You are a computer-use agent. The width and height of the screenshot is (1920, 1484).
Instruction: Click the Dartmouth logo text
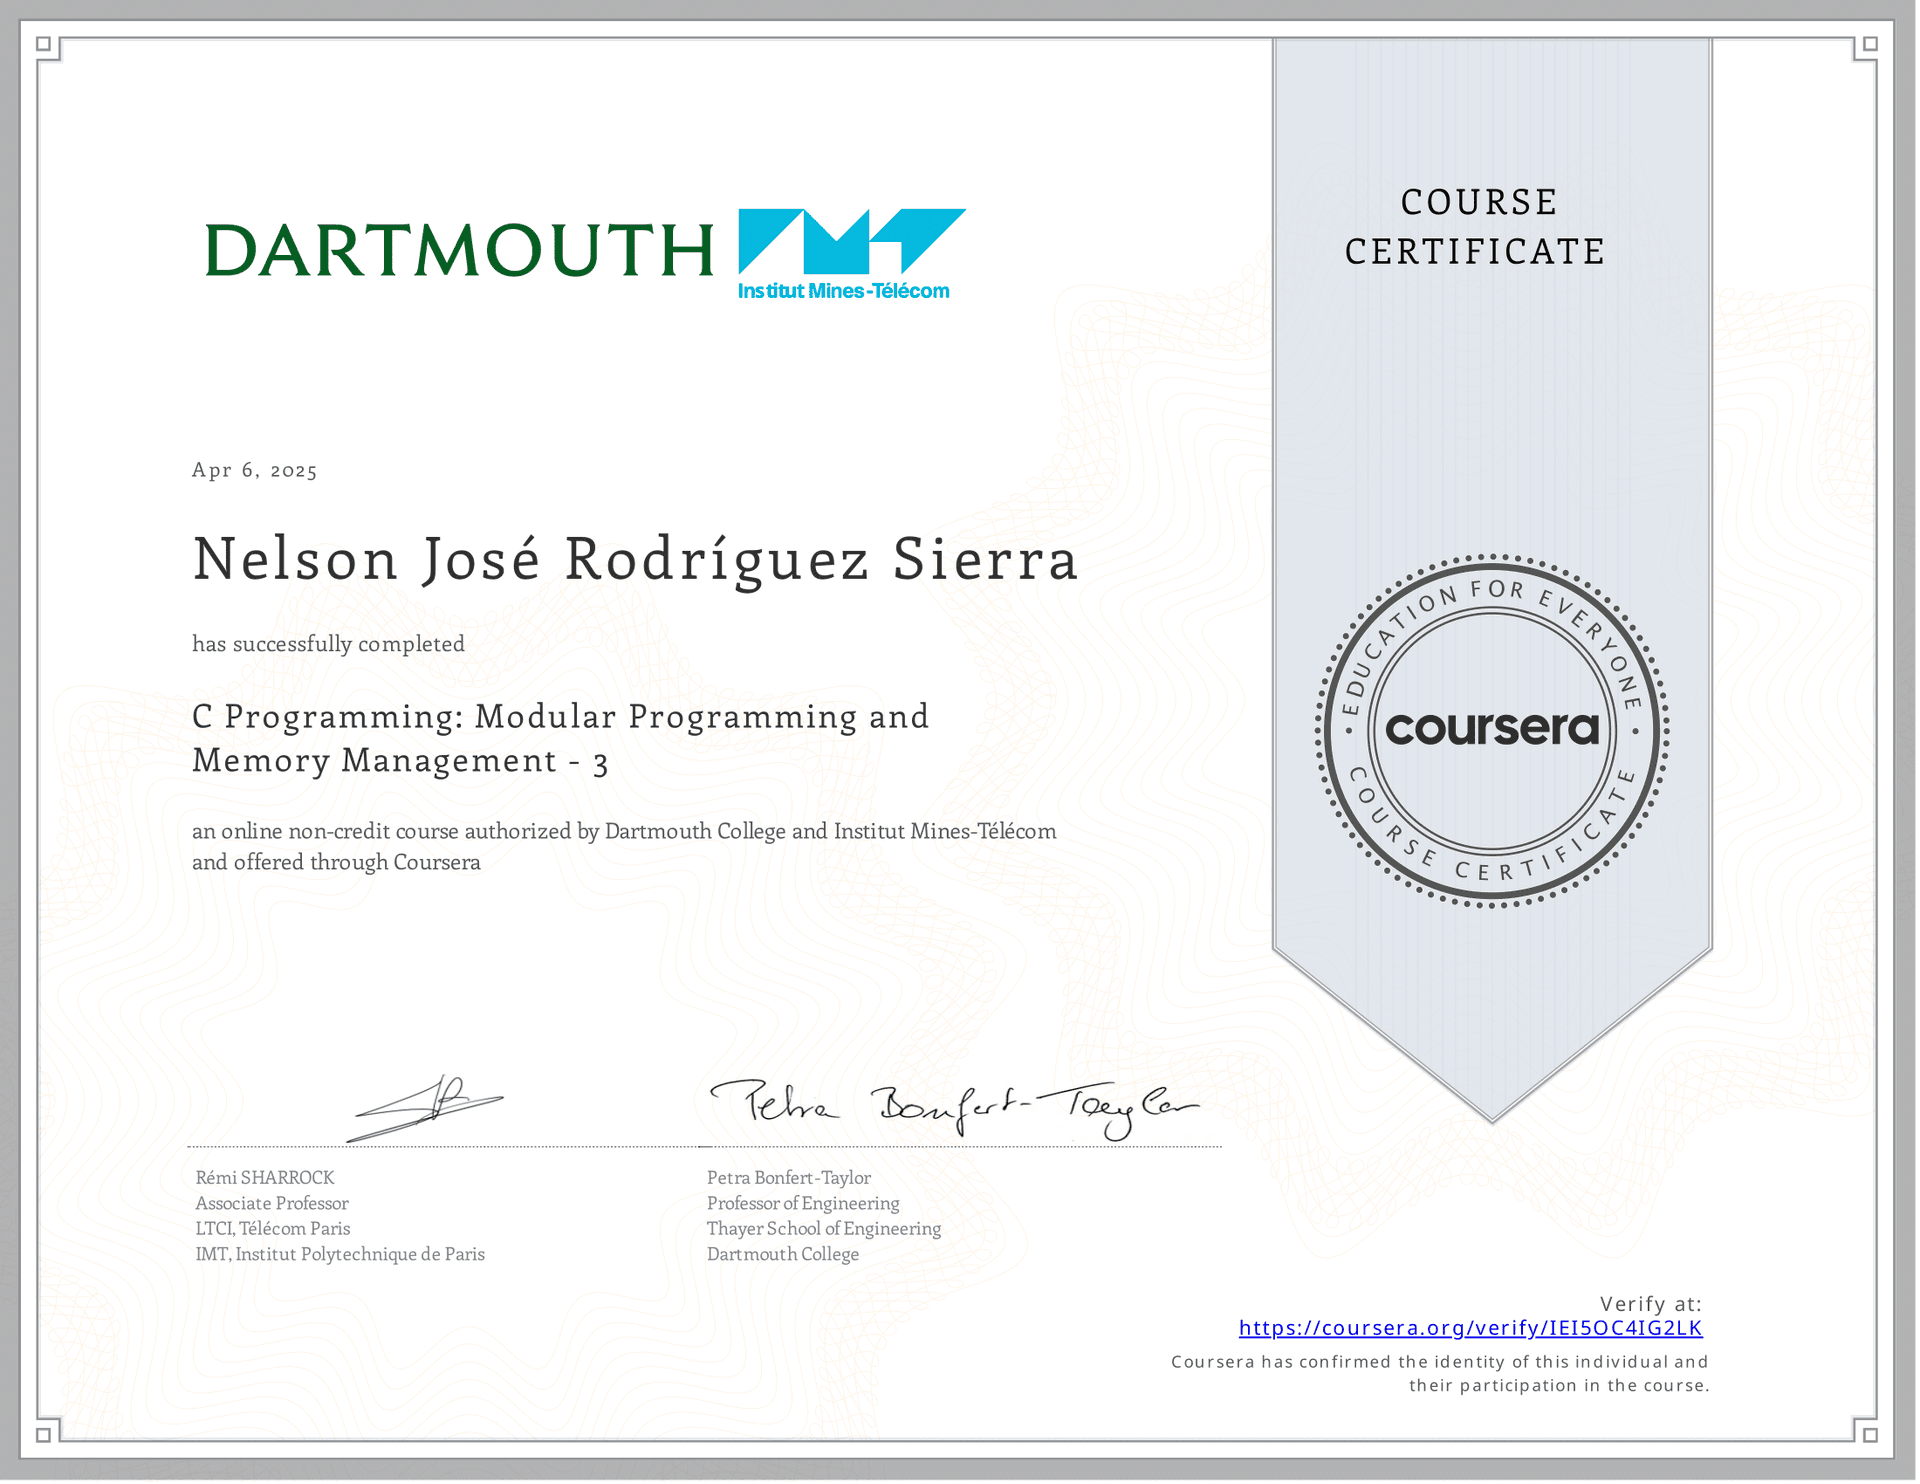459,250
